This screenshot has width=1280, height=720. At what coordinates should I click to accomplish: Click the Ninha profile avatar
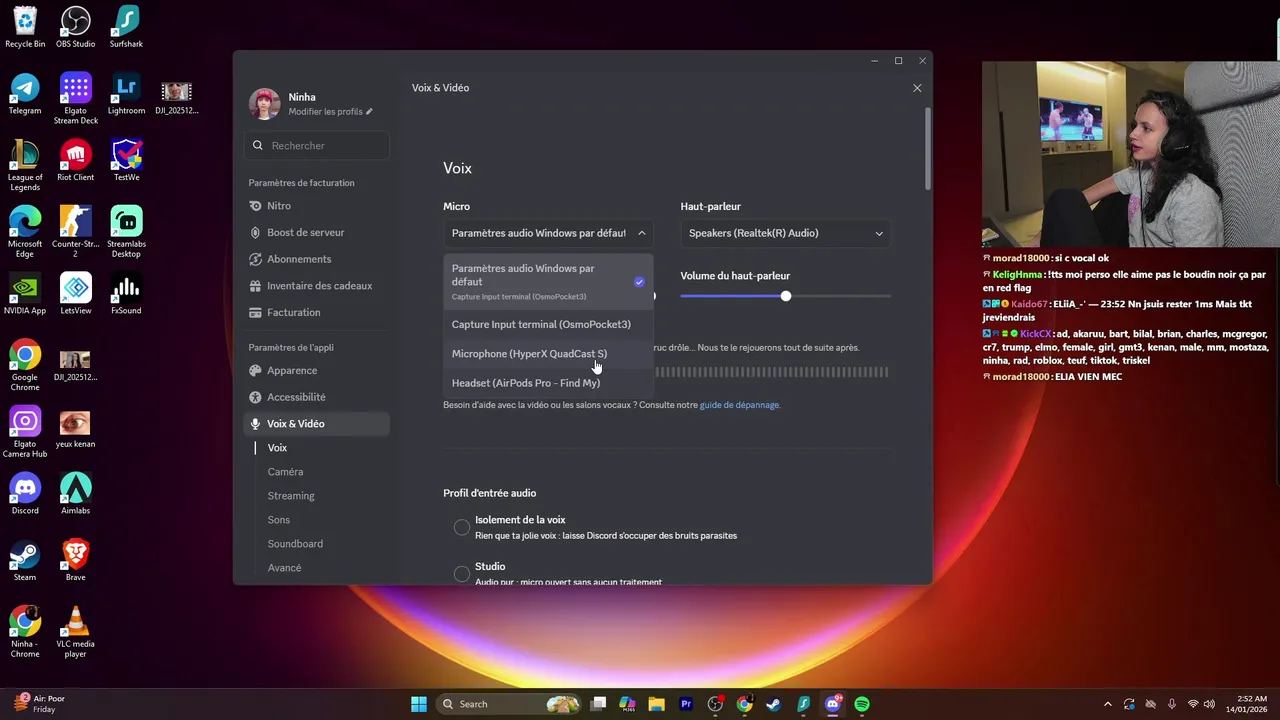pyautogui.click(x=265, y=104)
